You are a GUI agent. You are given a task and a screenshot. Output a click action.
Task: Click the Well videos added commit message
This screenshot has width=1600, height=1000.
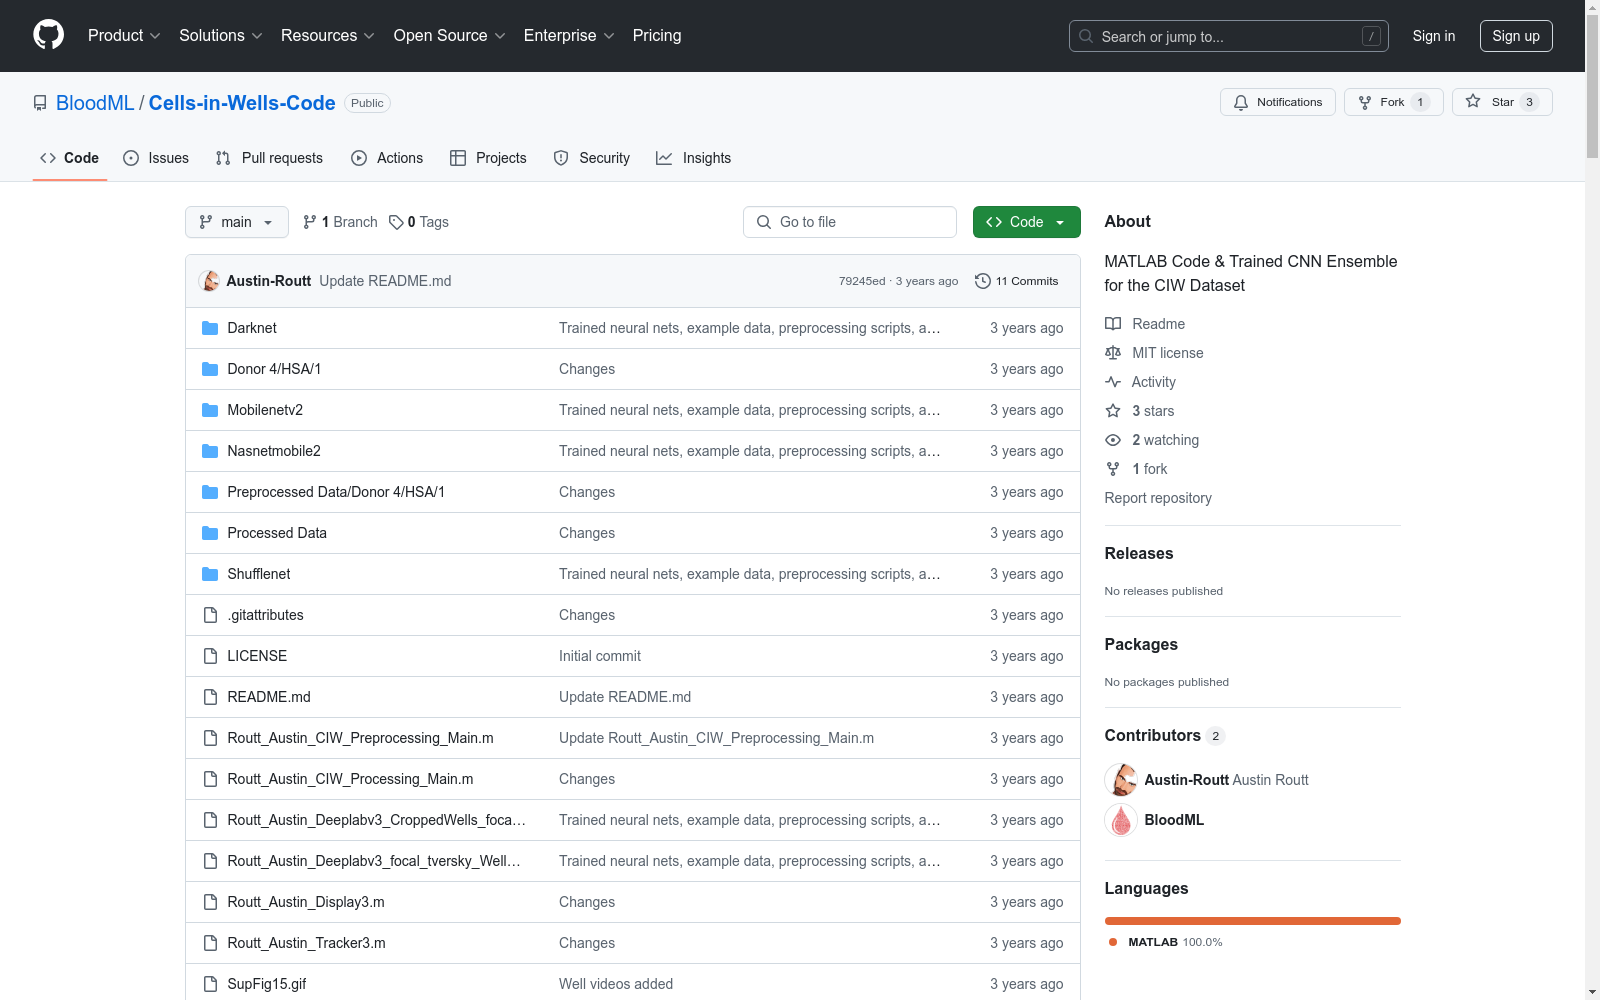tap(616, 984)
